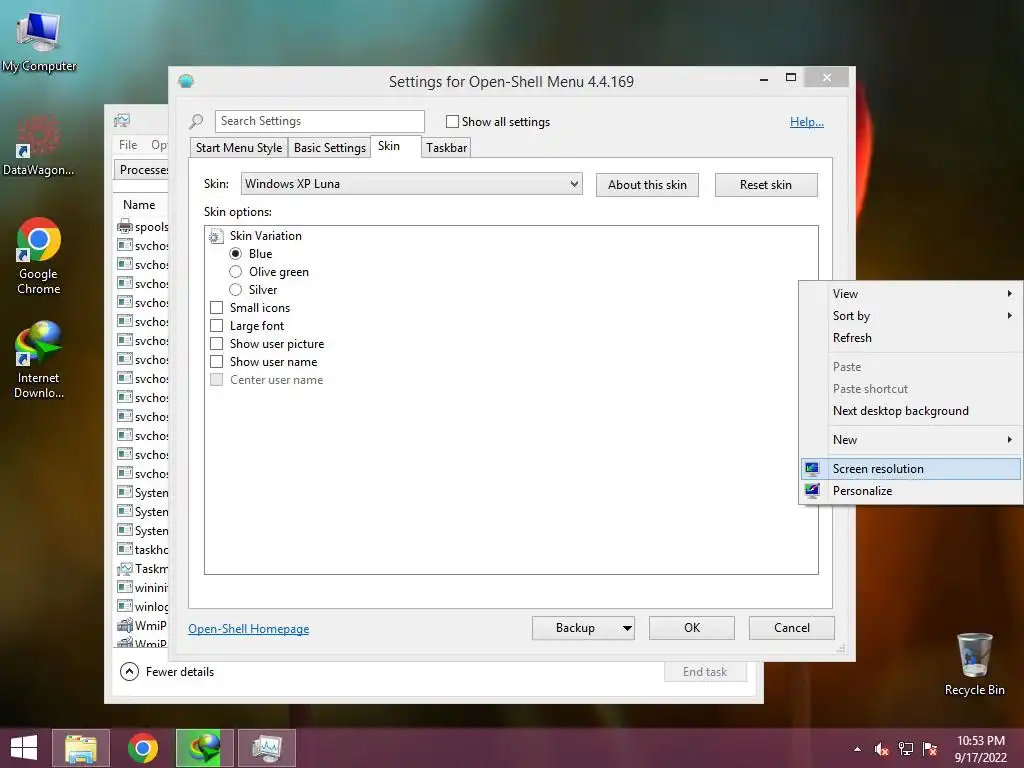Expand the Sort by submenu
The height and width of the screenshot is (768, 1024).
point(912,316)
